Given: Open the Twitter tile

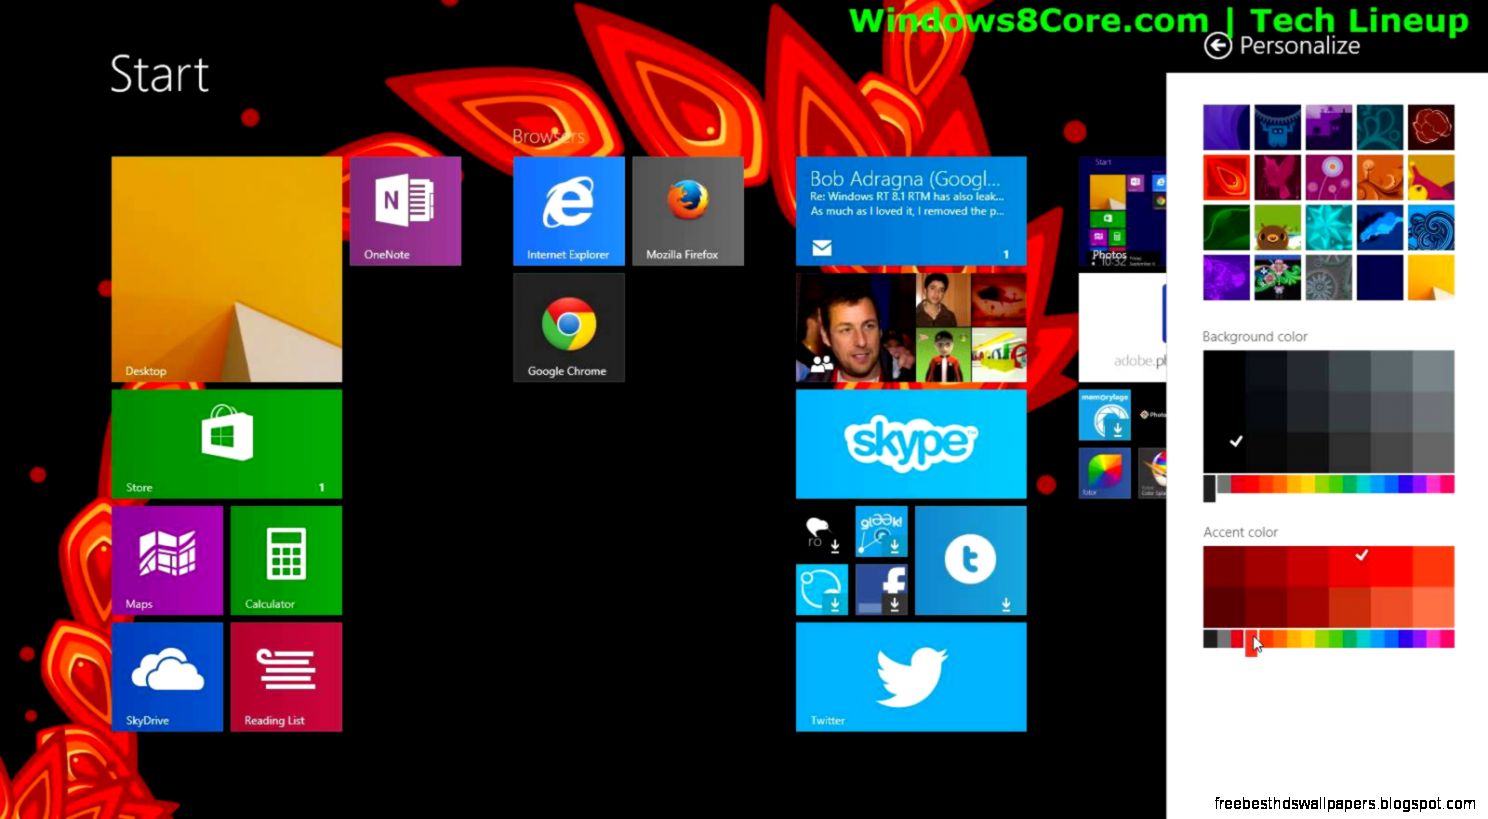Looking at the screenshot, I should coord(911,677).
